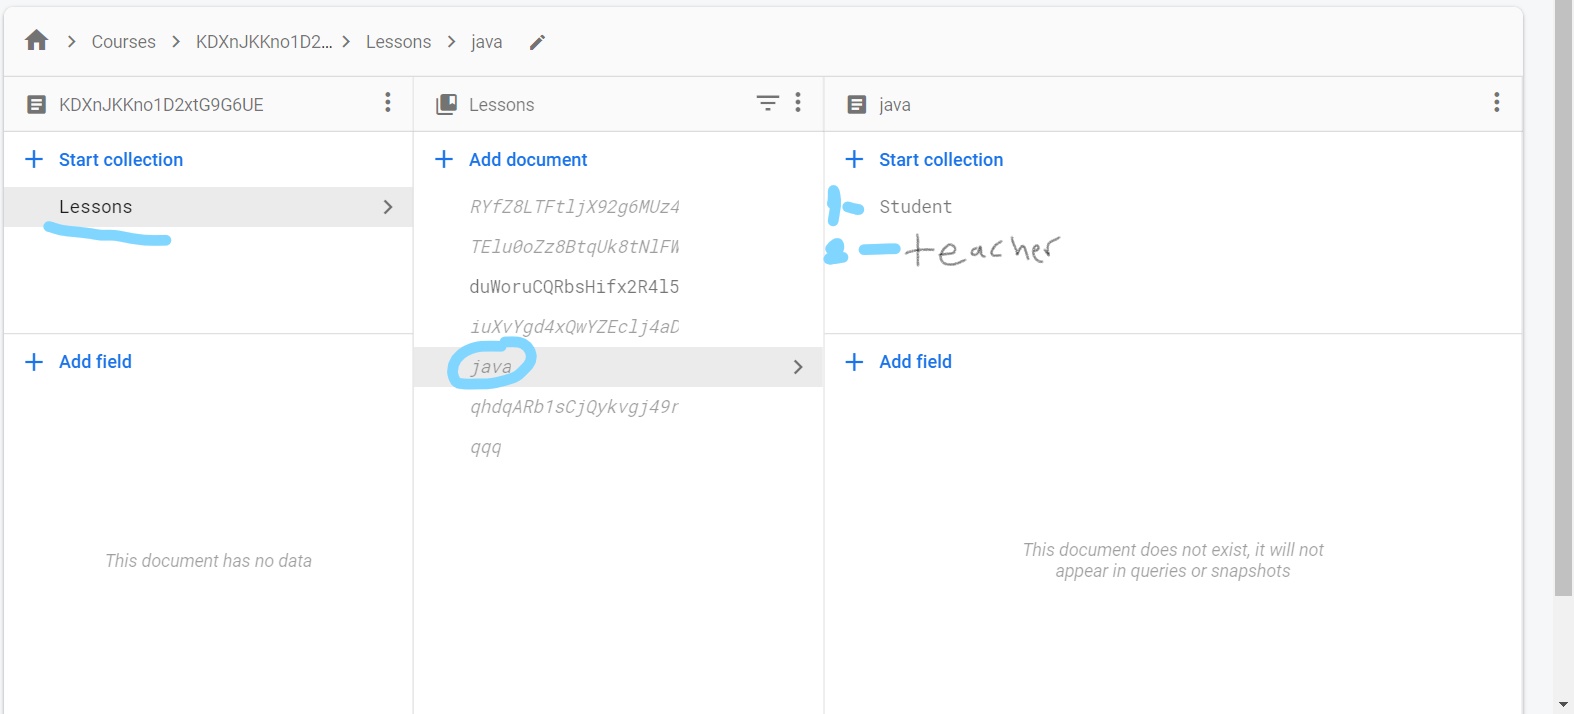1574x714 pixels.
Task: Click the KDXnJKKno1D2xtG9G6UE panel title
Action: coord(161,105)
